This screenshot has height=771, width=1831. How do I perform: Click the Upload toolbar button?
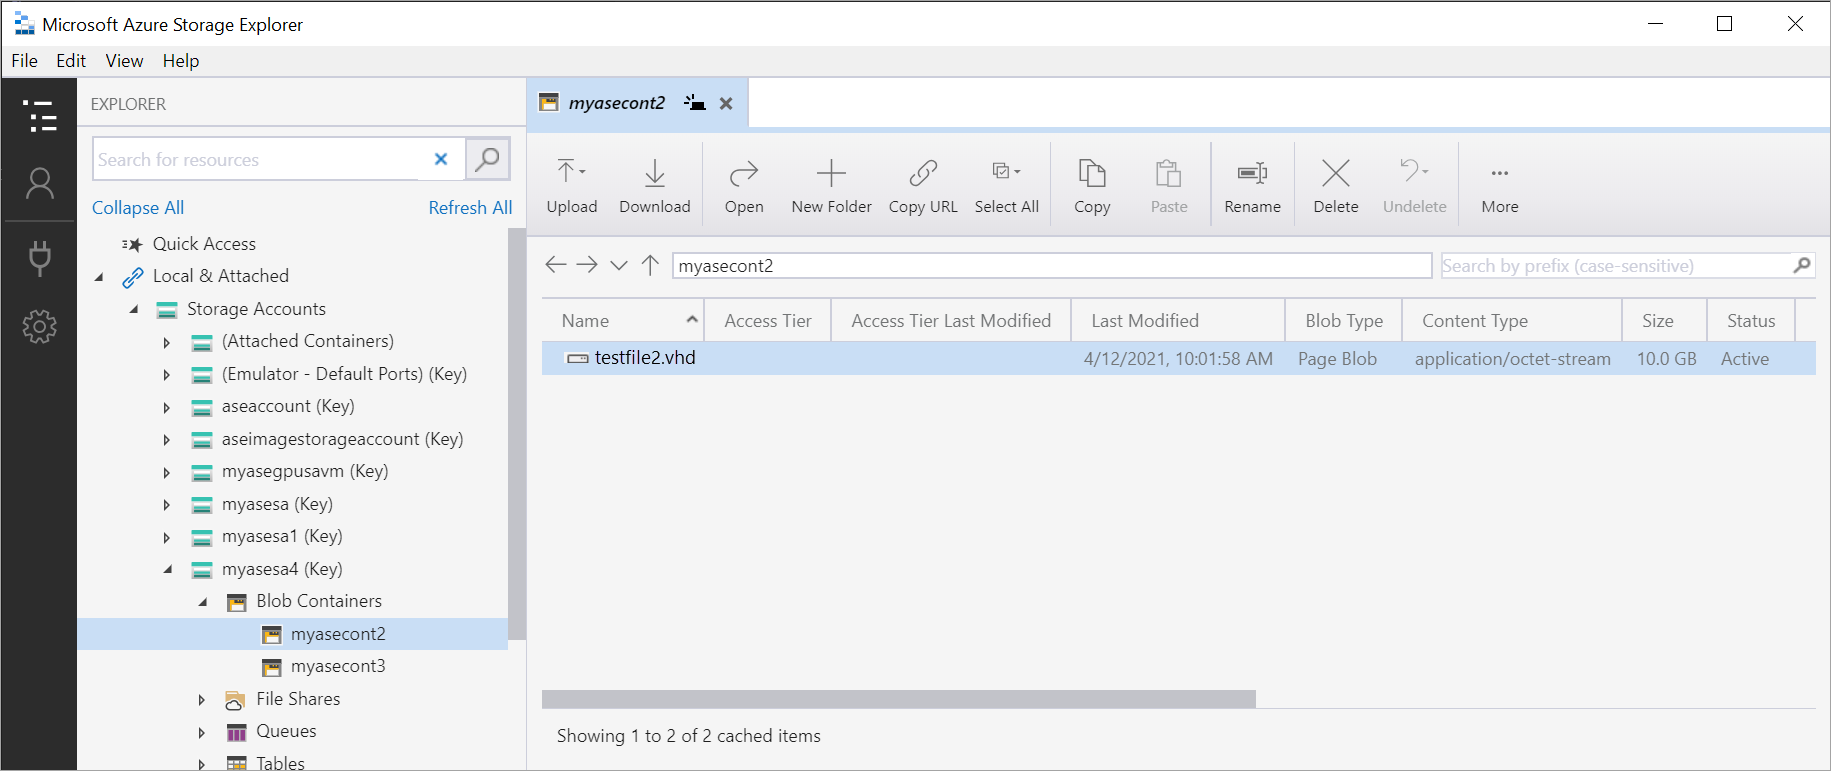point(572,186)
